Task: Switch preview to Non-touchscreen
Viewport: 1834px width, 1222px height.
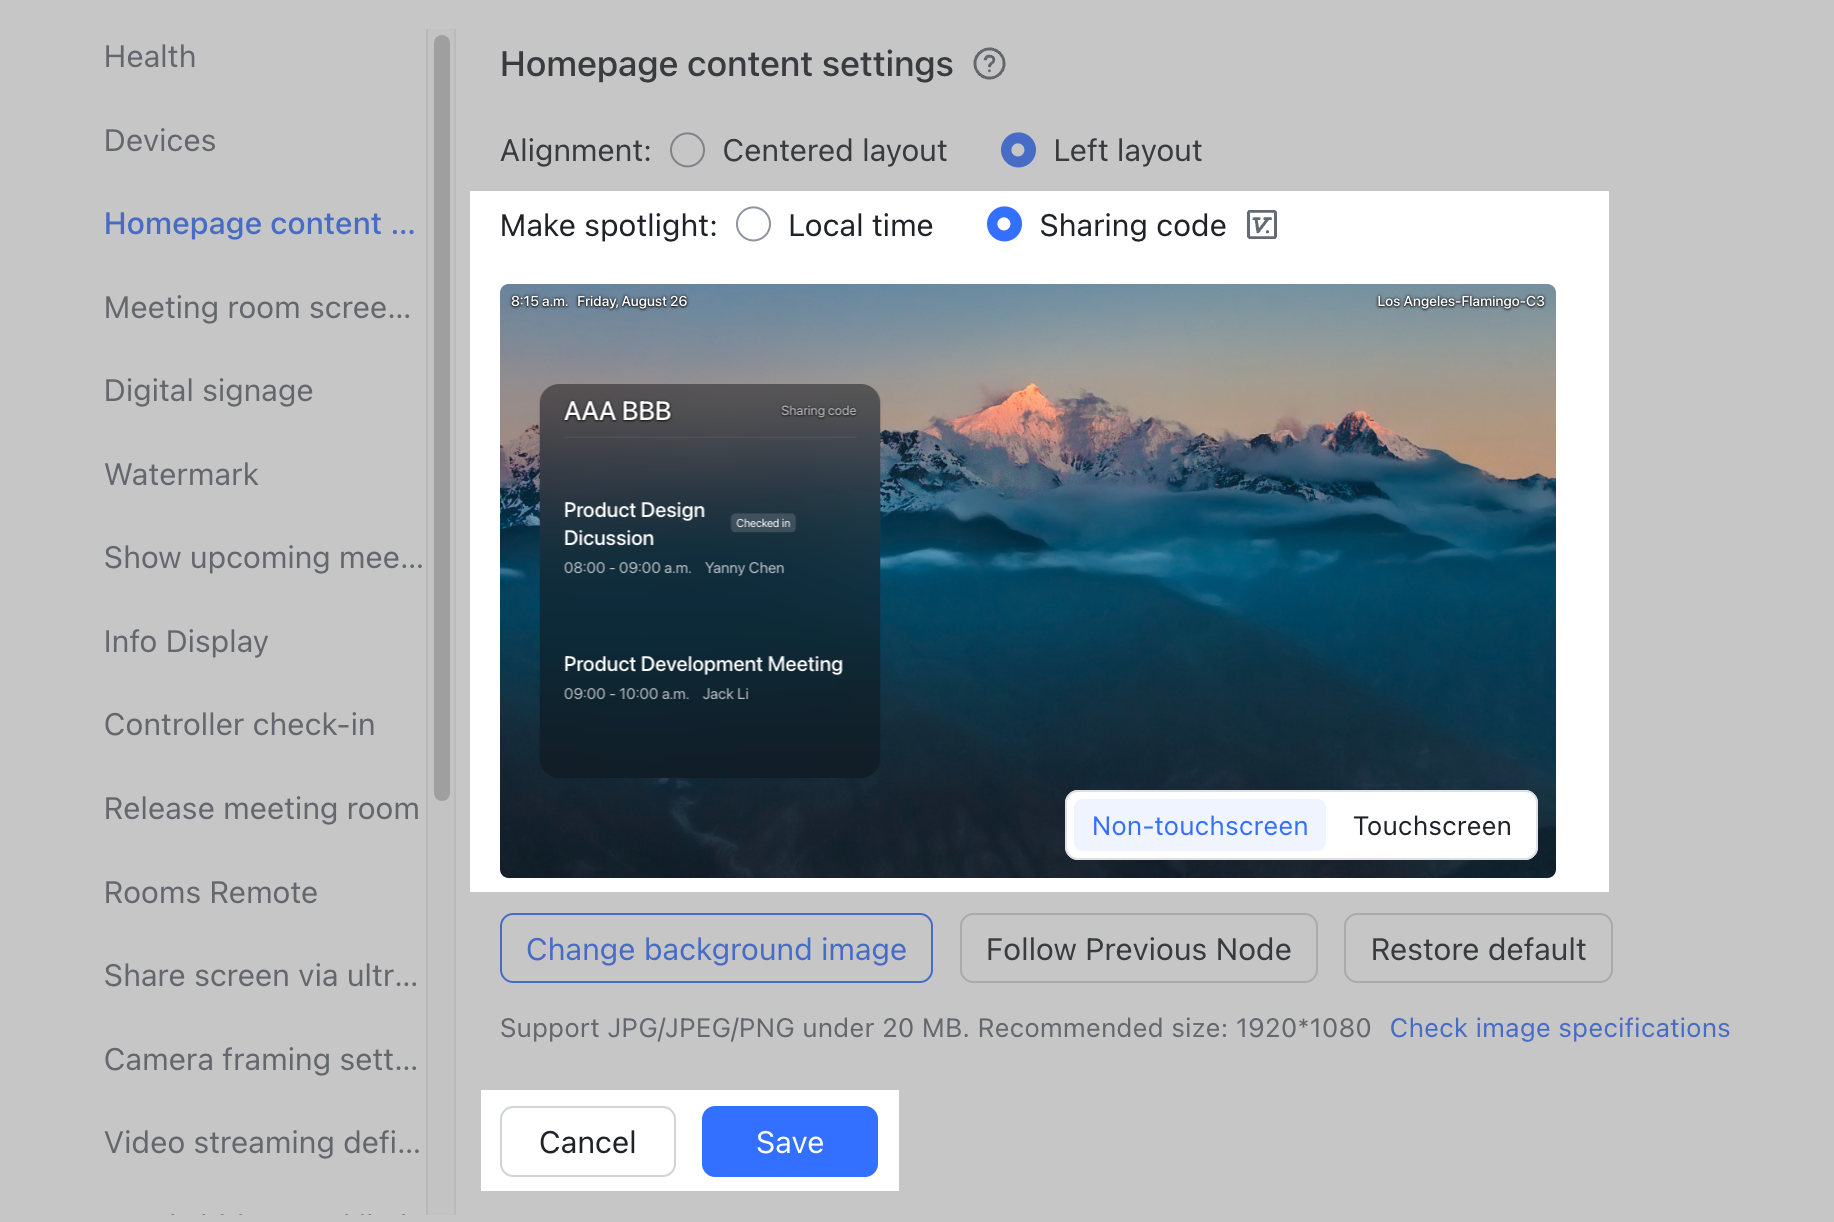Action: click(x=1199, y=826)
